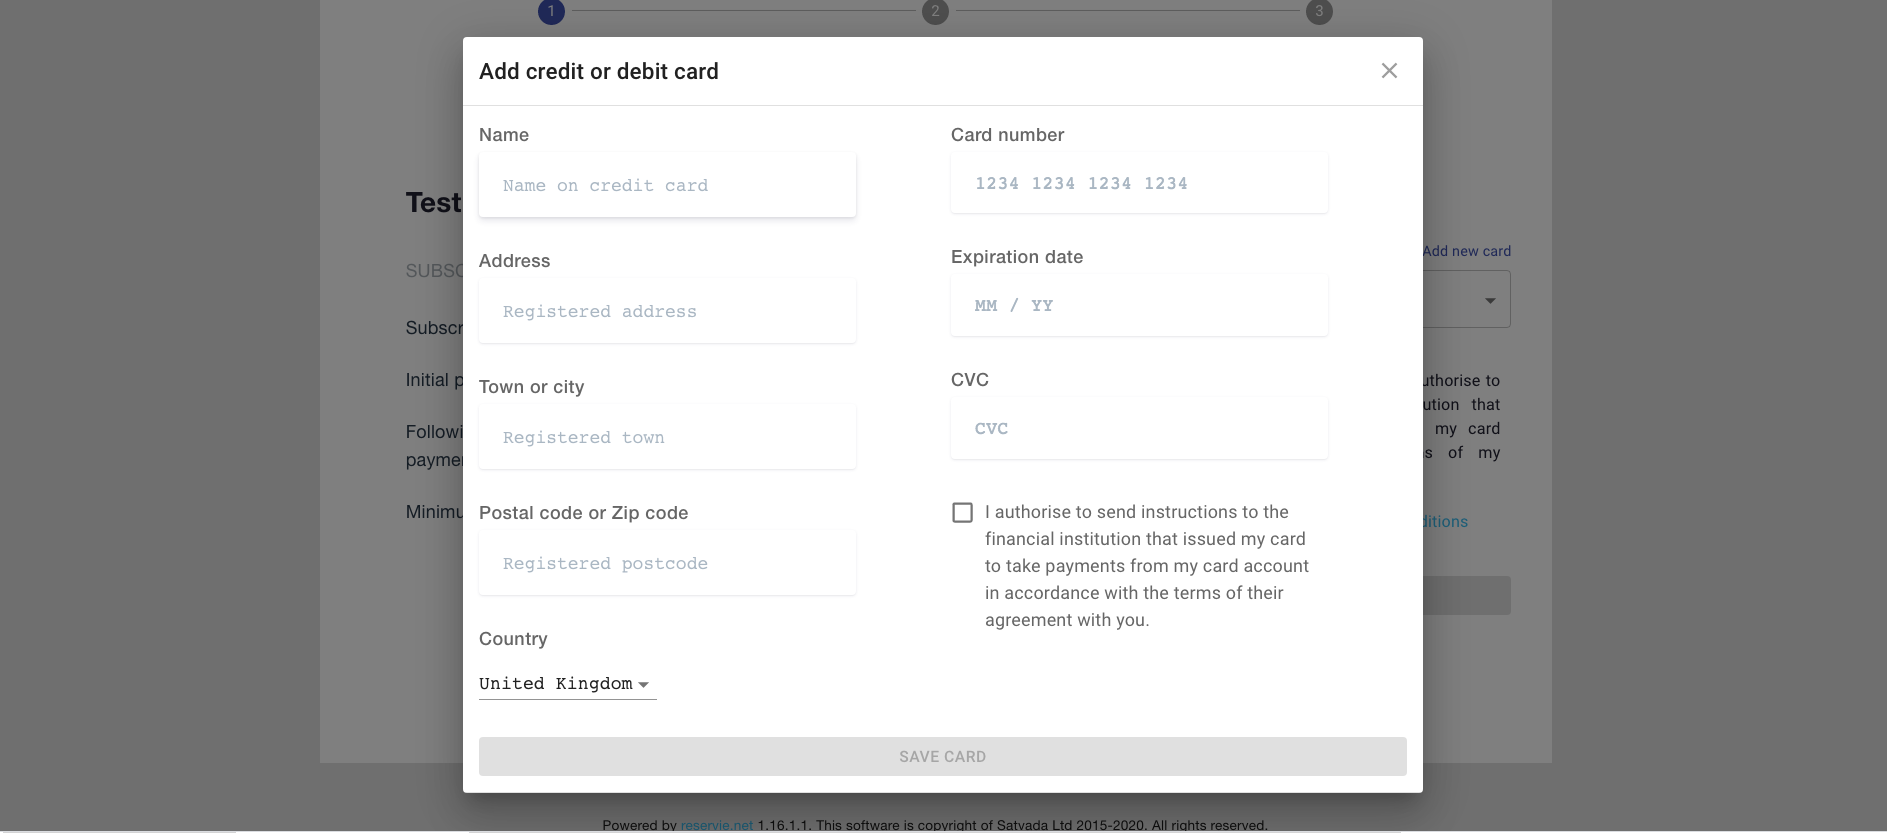Click the Registered address field
This screenshot has height=833, width=1887.
click(667, 311)
